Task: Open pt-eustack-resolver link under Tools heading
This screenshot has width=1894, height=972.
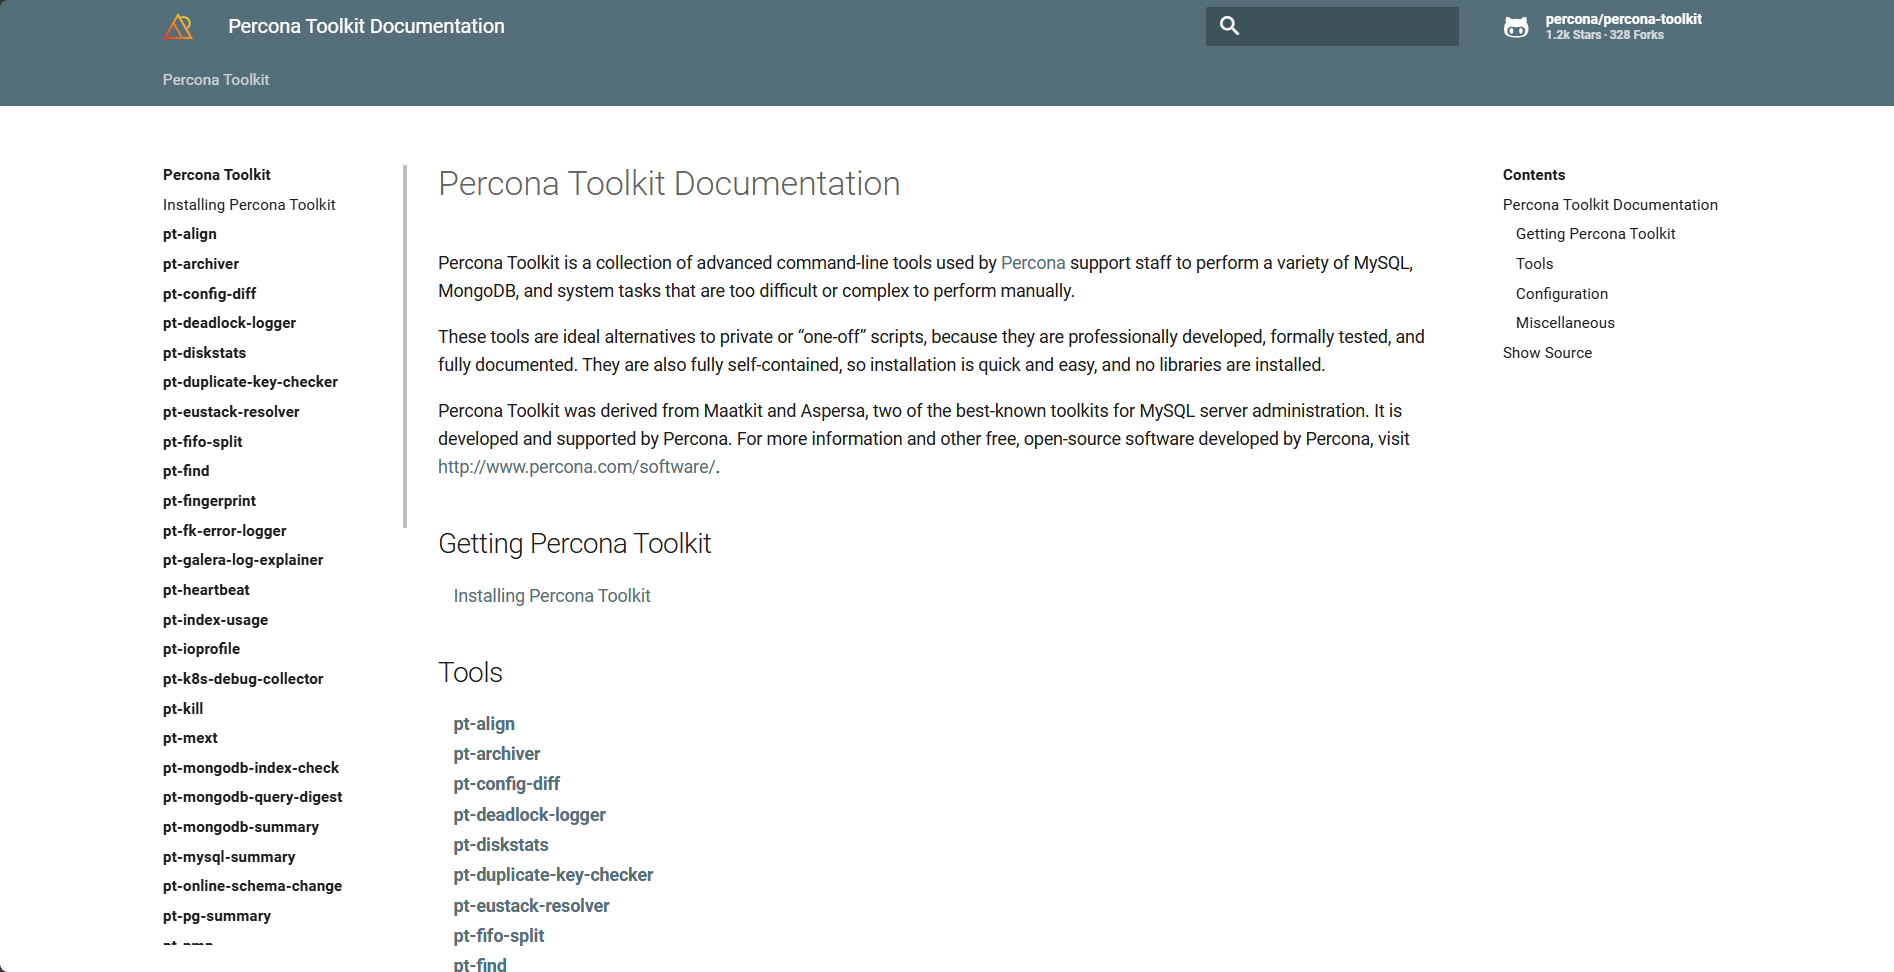Action: coord(531,906)
